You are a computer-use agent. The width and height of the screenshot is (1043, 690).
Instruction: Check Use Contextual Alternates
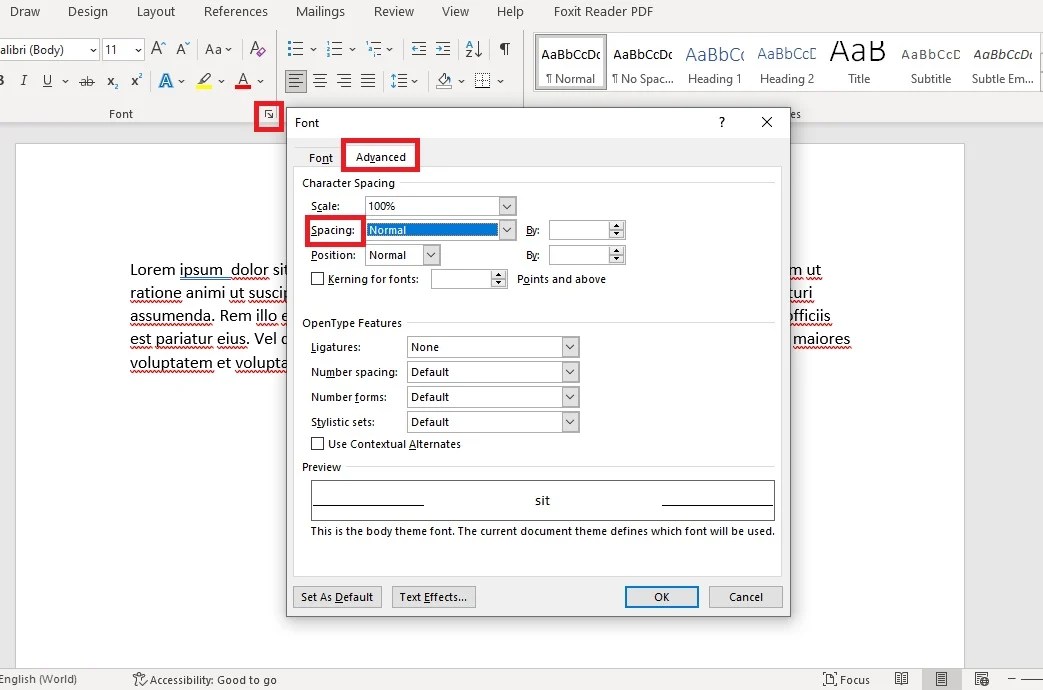coord(320,444)
